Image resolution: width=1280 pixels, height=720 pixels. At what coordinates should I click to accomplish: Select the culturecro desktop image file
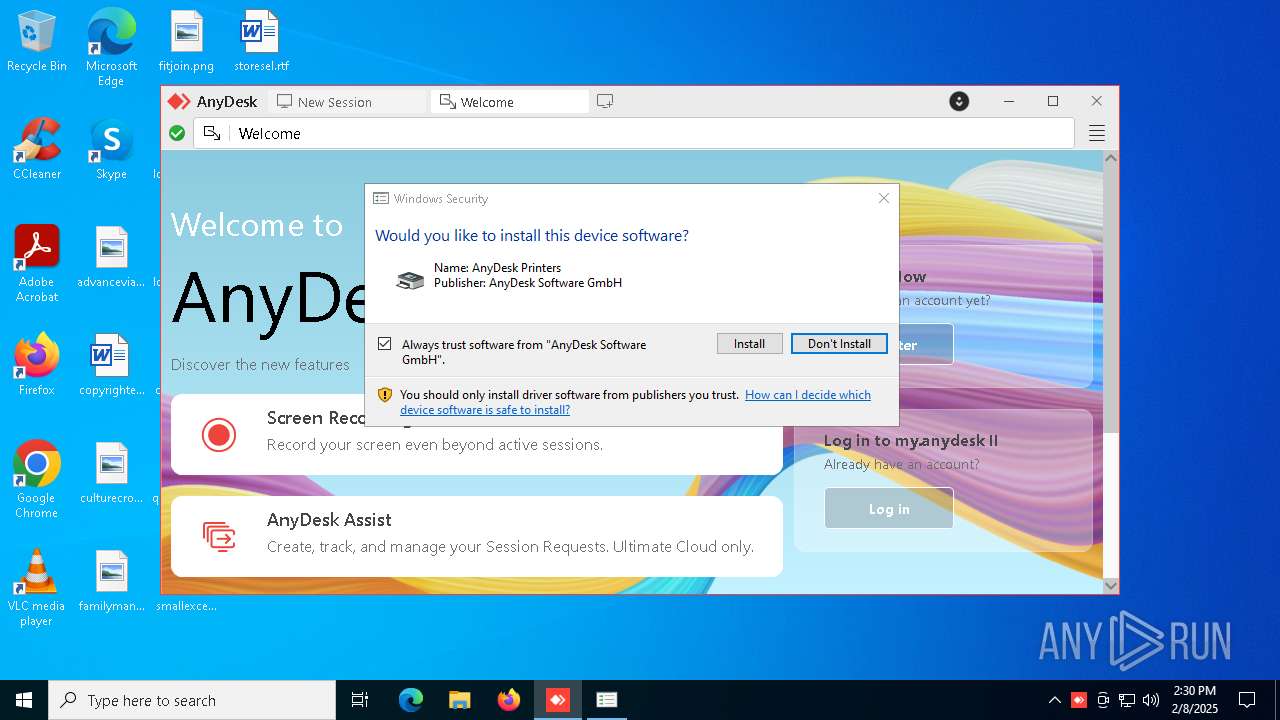(x=111, y=473)
